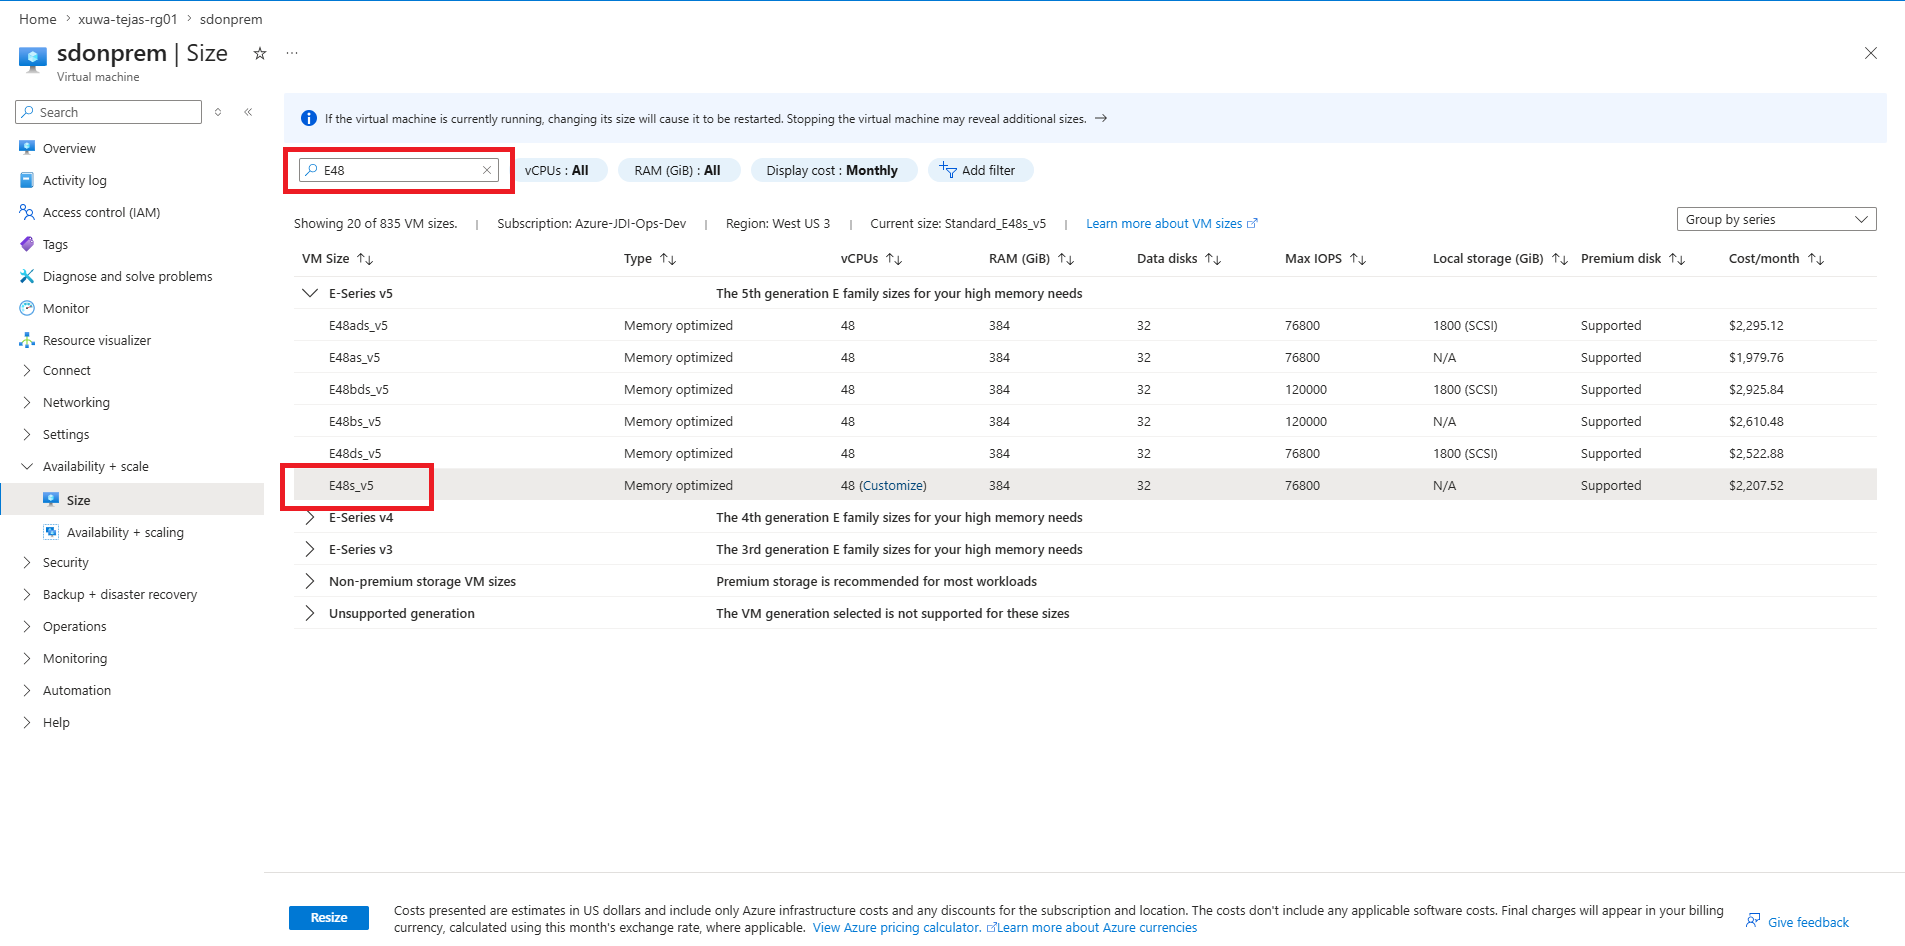Sort by Premium disk column arrows
This screenshot has height=946, width=1905.
coord(1677,259)
